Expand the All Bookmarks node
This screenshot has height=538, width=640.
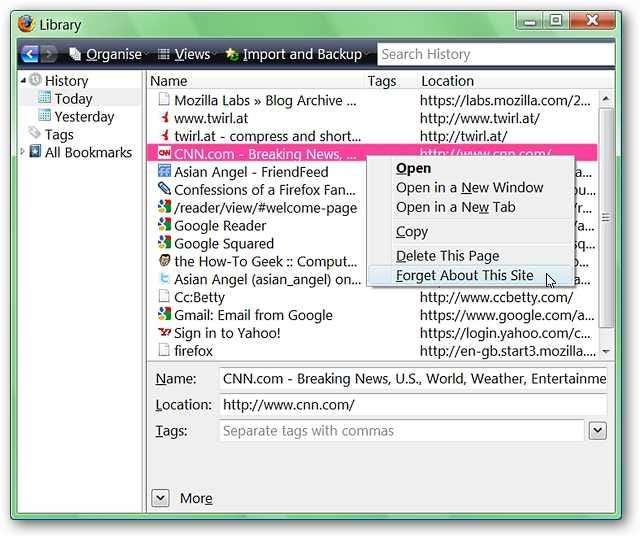(22, 152)
